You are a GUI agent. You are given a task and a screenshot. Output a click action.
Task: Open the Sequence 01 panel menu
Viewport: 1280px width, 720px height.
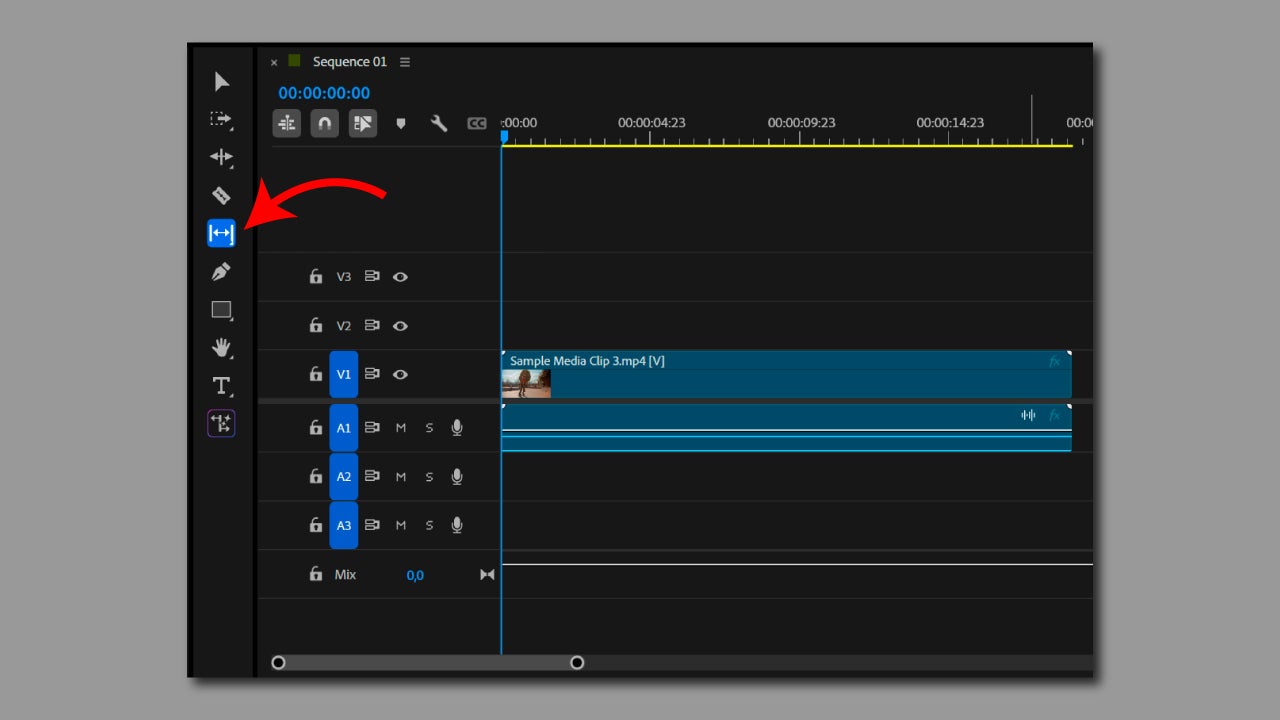405,62
